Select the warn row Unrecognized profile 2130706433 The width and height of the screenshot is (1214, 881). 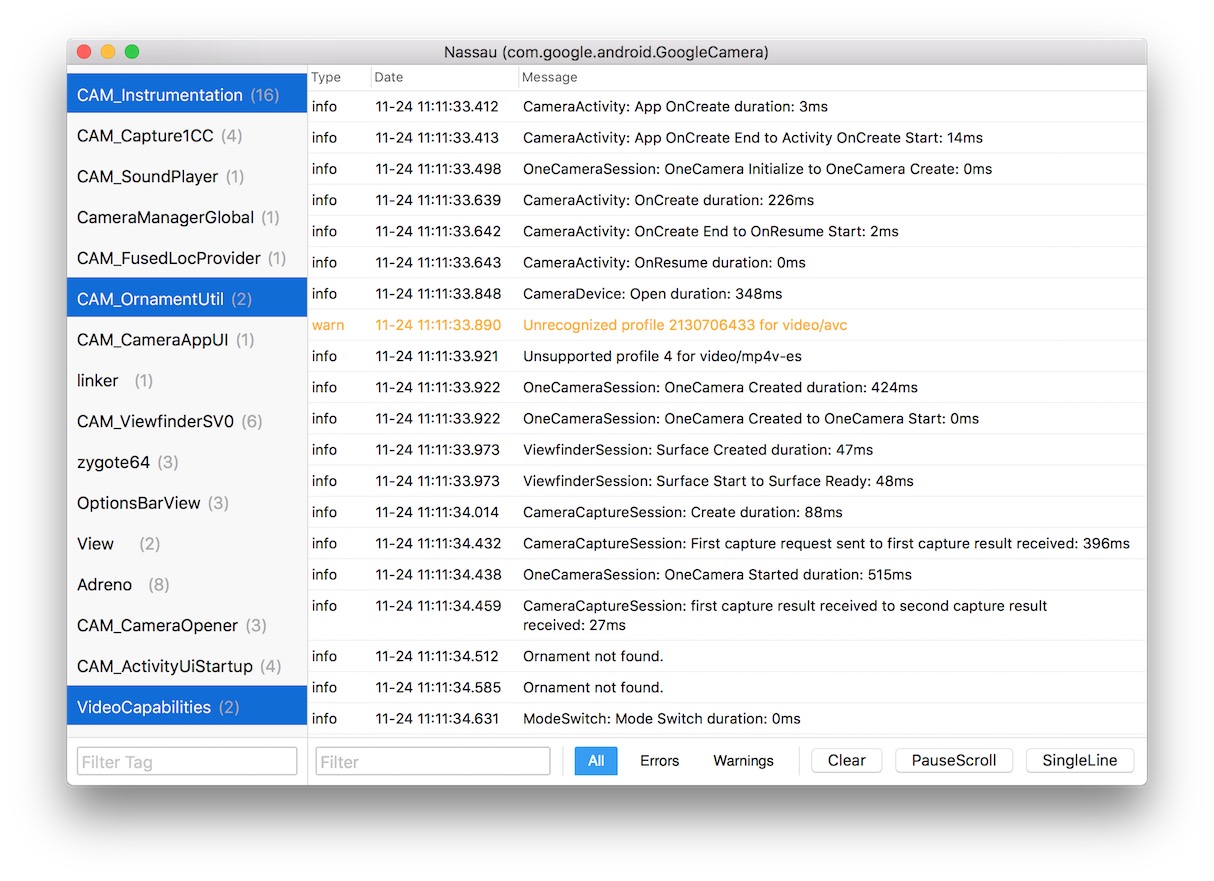point(727,325)
